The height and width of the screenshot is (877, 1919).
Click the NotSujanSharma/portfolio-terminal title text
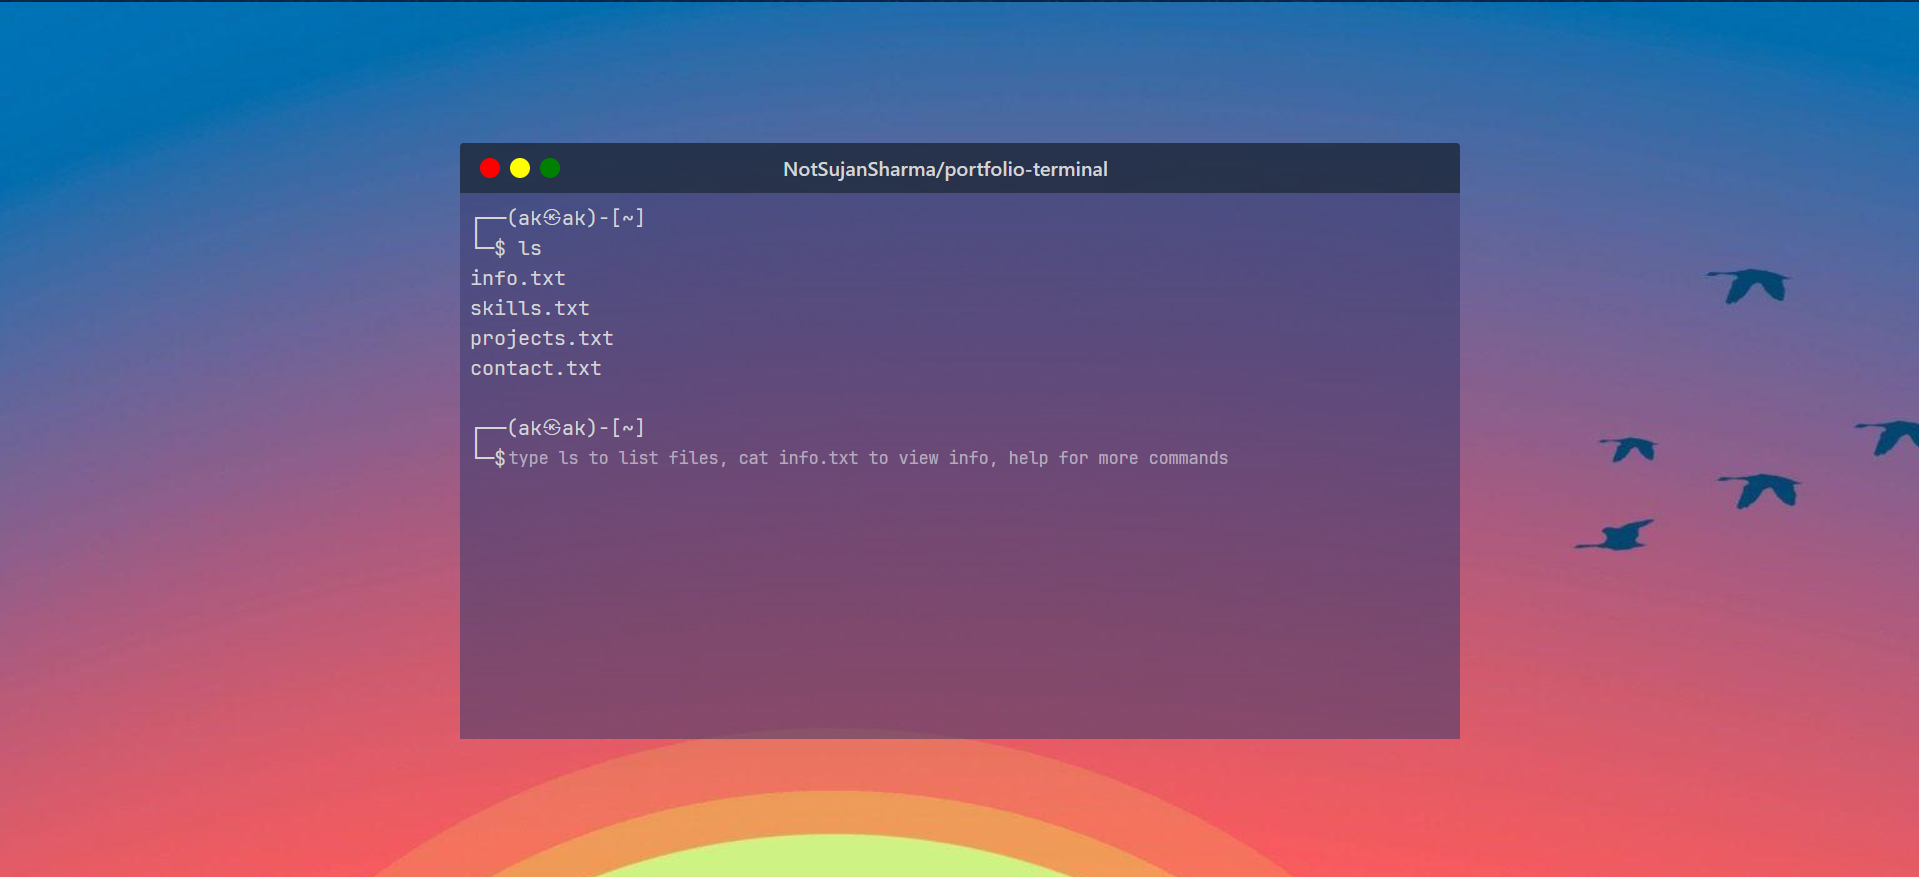[945, 169]
